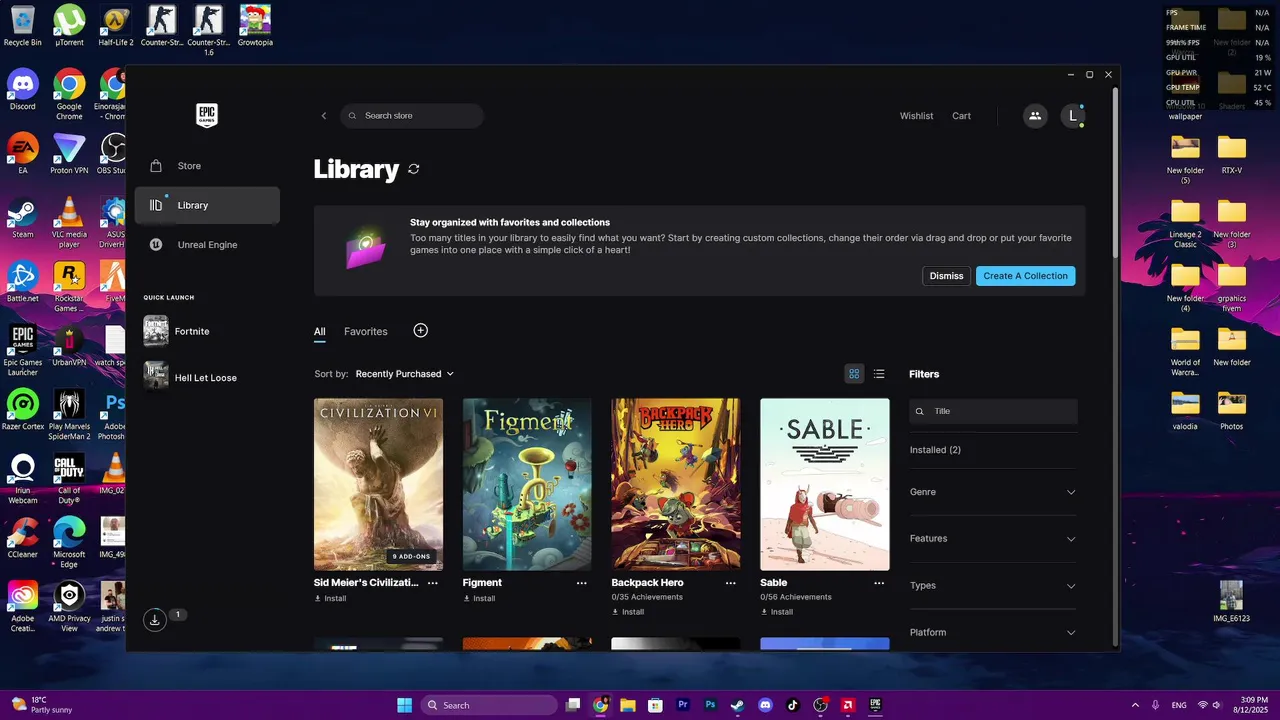Switch to the Favorites tab
The width and height of the screenshot is (1280, 720).
click(366, 332)
